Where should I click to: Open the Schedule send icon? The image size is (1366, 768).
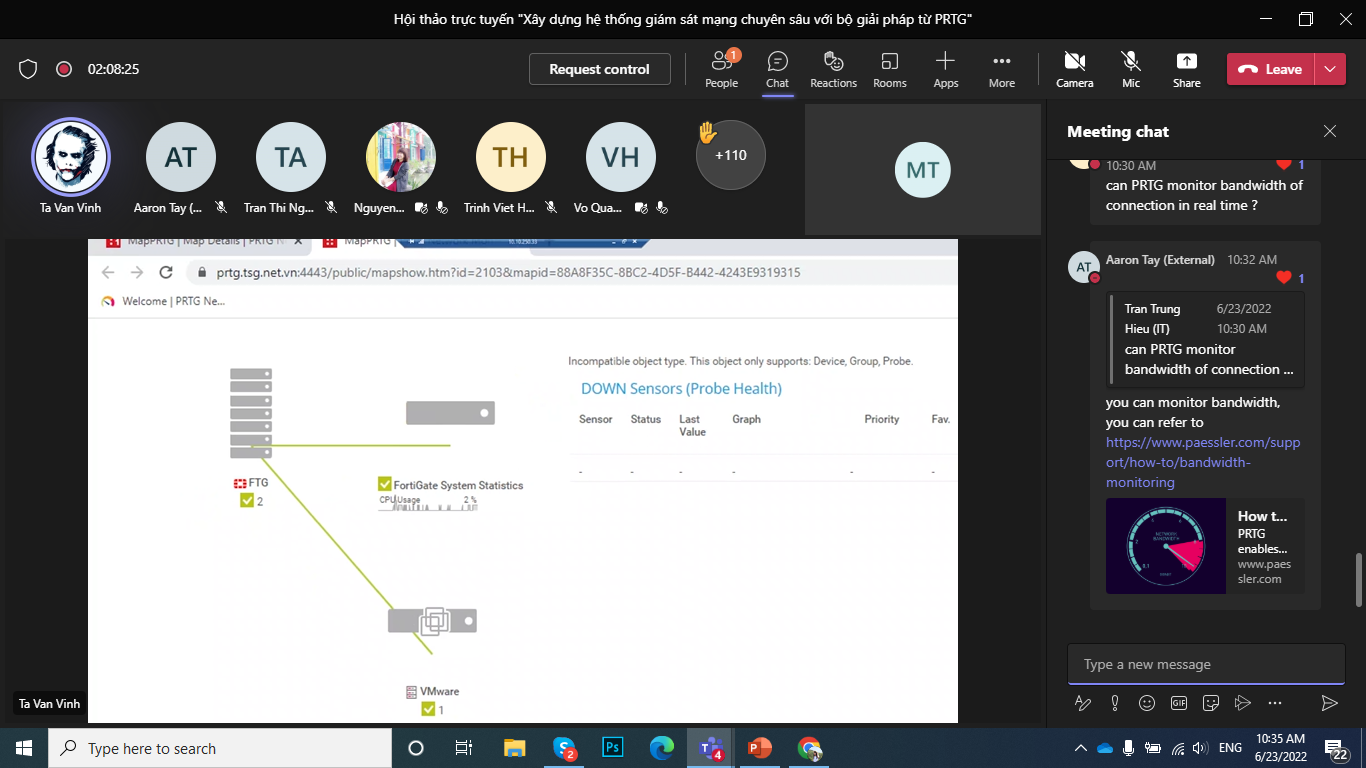click(1242, 703)
